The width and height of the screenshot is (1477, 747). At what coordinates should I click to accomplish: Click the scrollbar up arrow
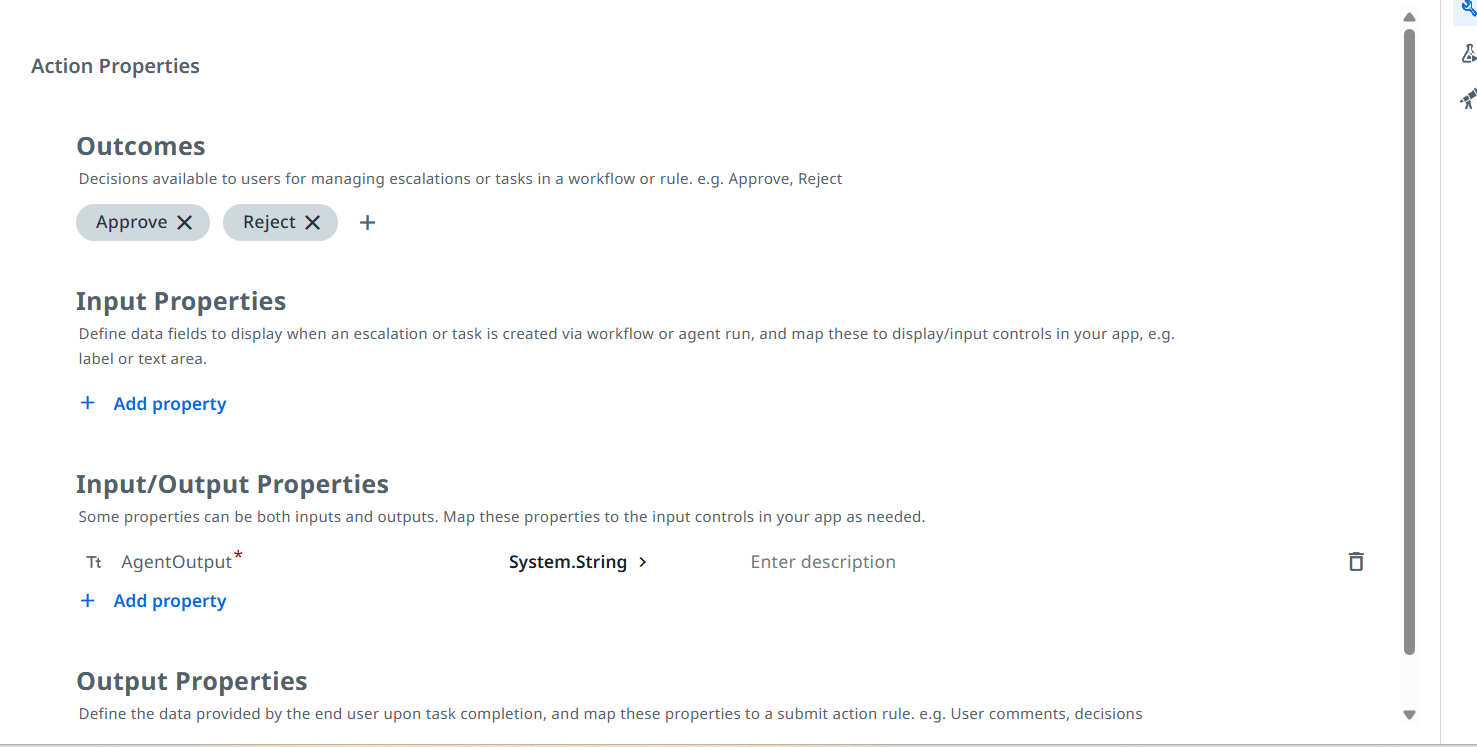click(1409, 17)
